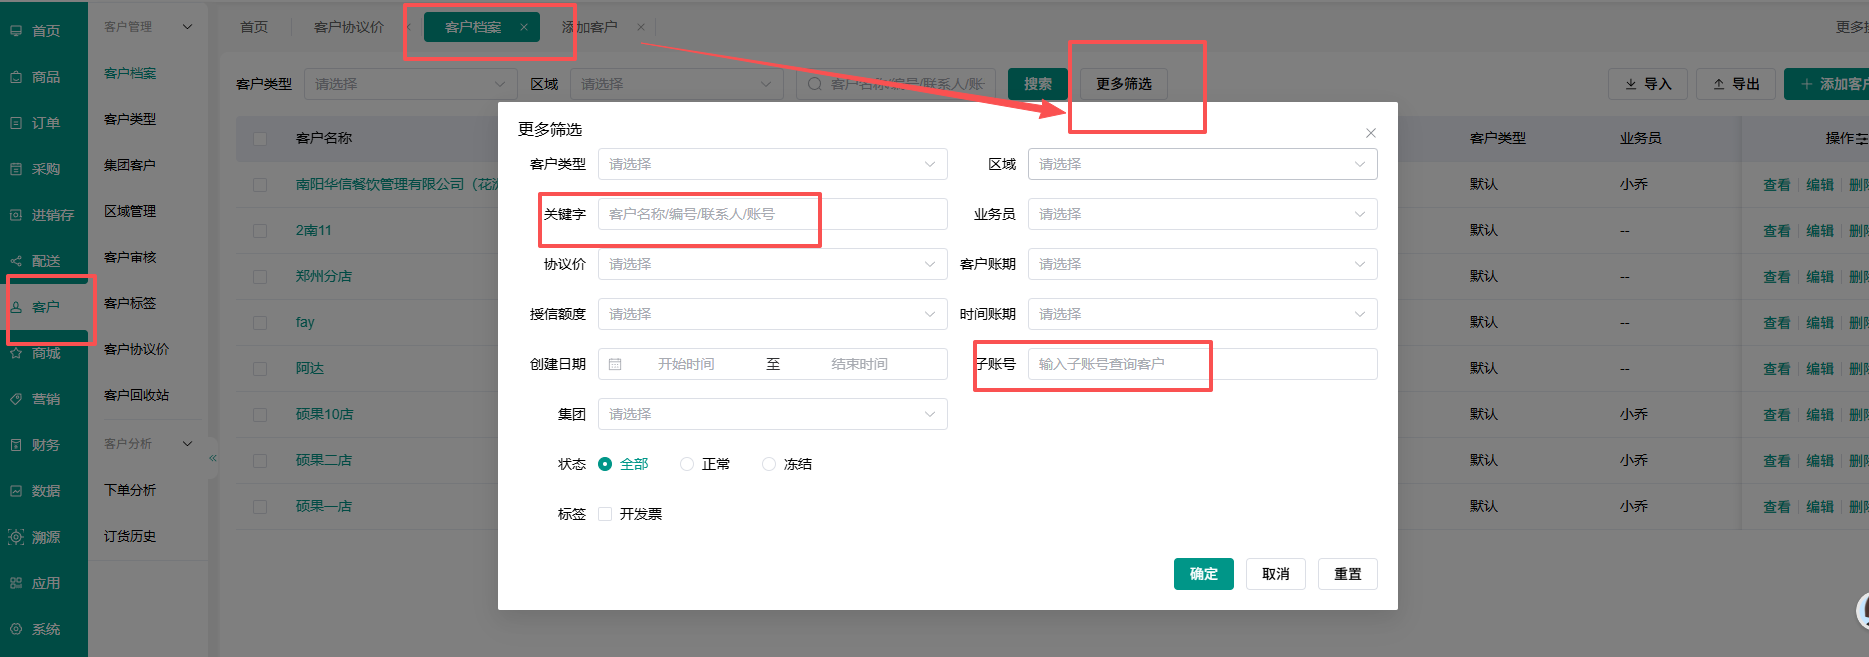
Task: Confirm filters with the 确定 button
Action: (x=1204, y=574)
